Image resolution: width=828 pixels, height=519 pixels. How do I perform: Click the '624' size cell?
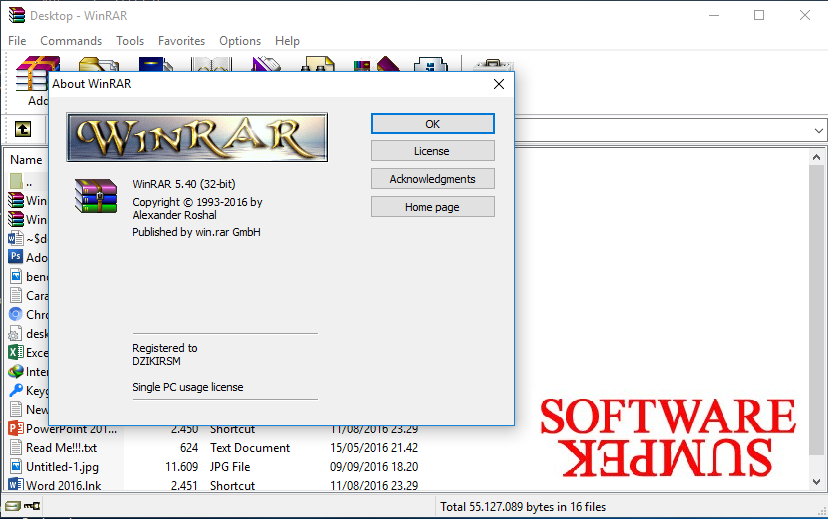point(189,448)
